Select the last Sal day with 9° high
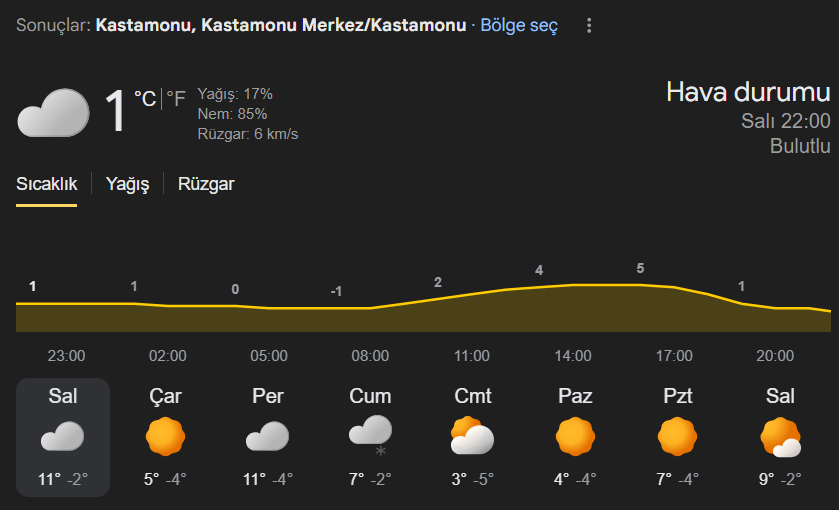This screenshot has height=510, width=839. [x=780, y=437]
